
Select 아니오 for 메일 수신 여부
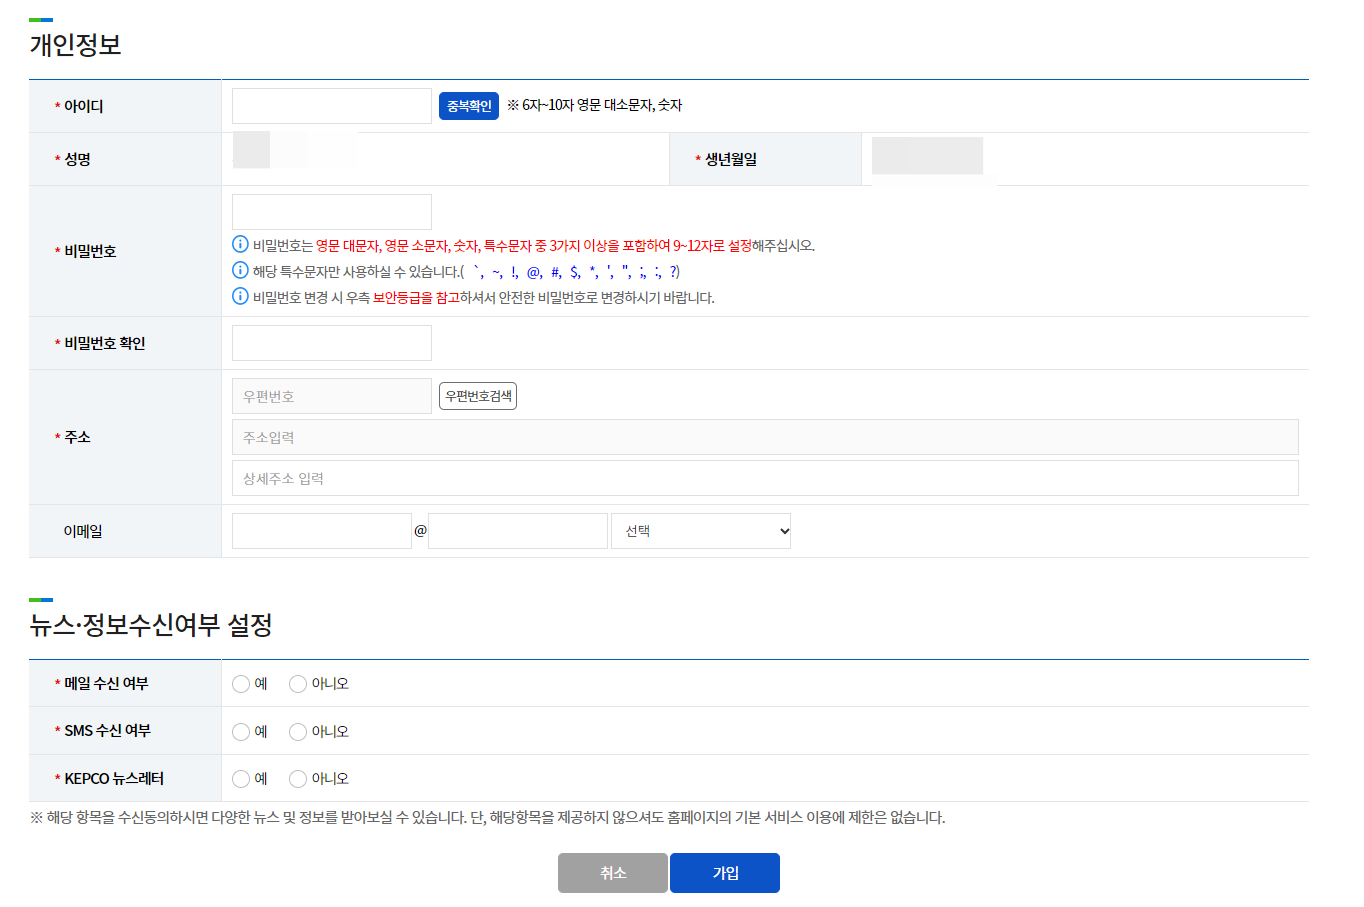tap(297, 684)
